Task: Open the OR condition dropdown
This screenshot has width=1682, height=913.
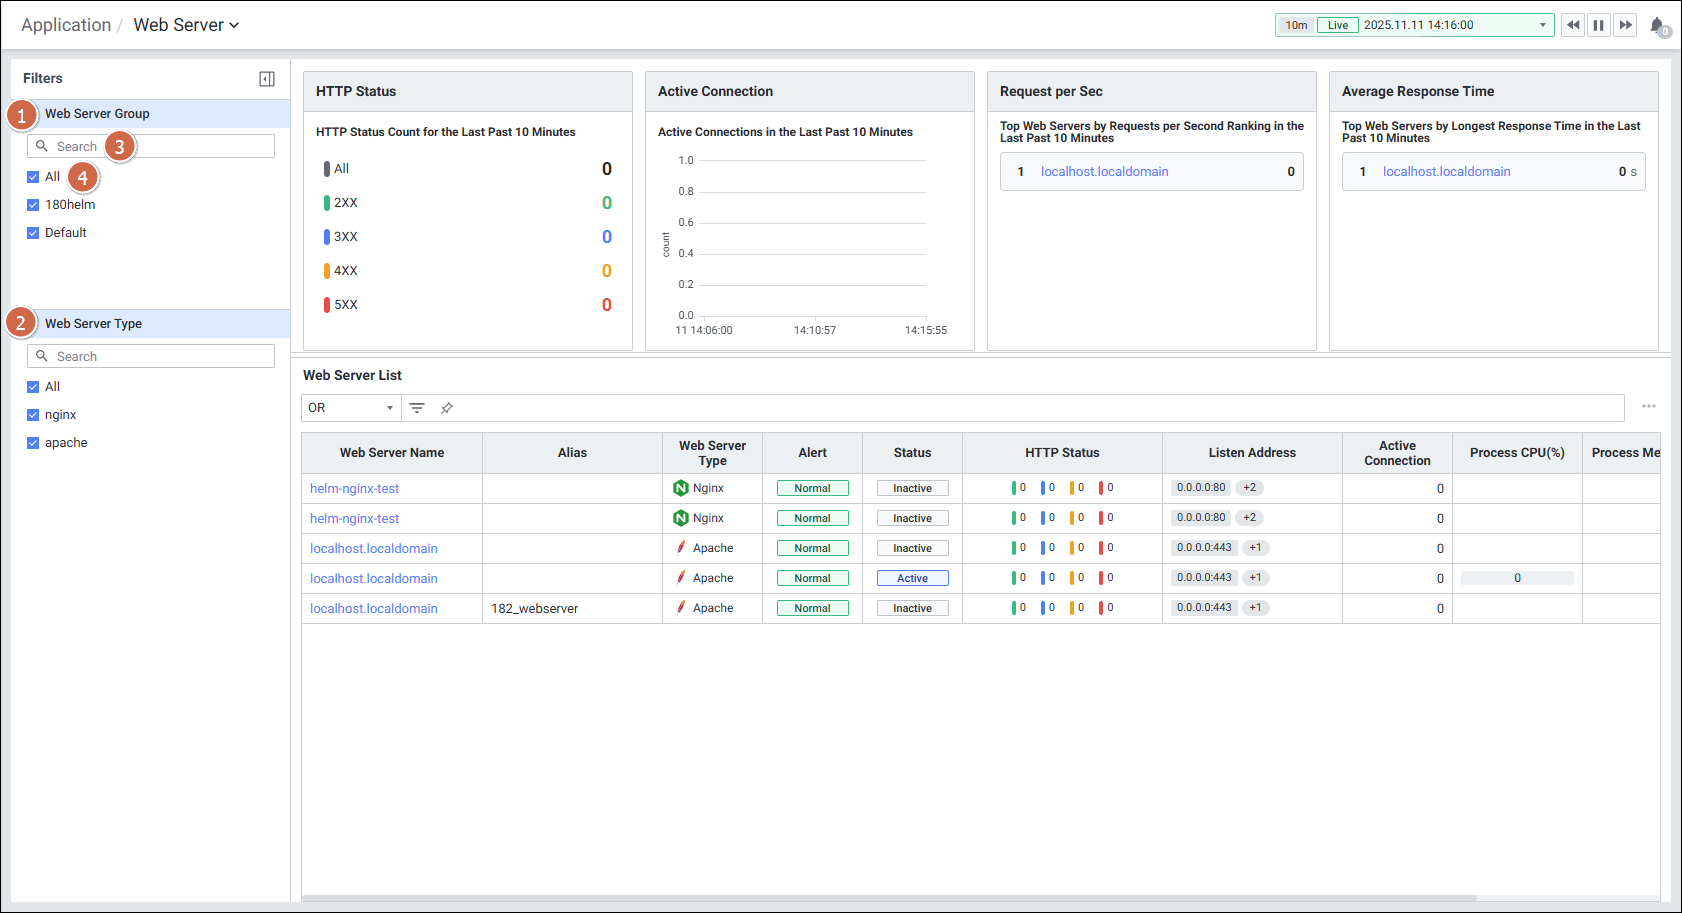Action: tap(350, 408)
